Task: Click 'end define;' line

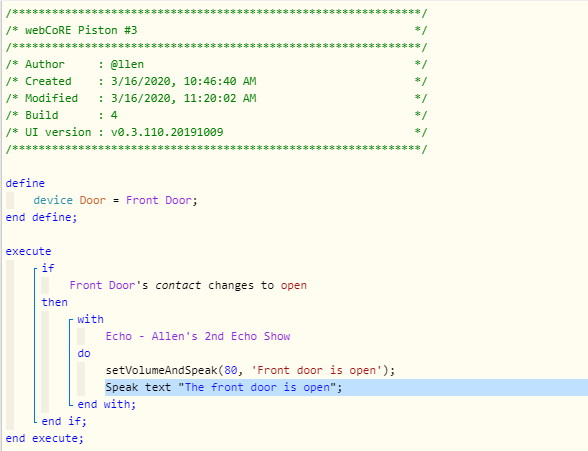Action: 41,217
